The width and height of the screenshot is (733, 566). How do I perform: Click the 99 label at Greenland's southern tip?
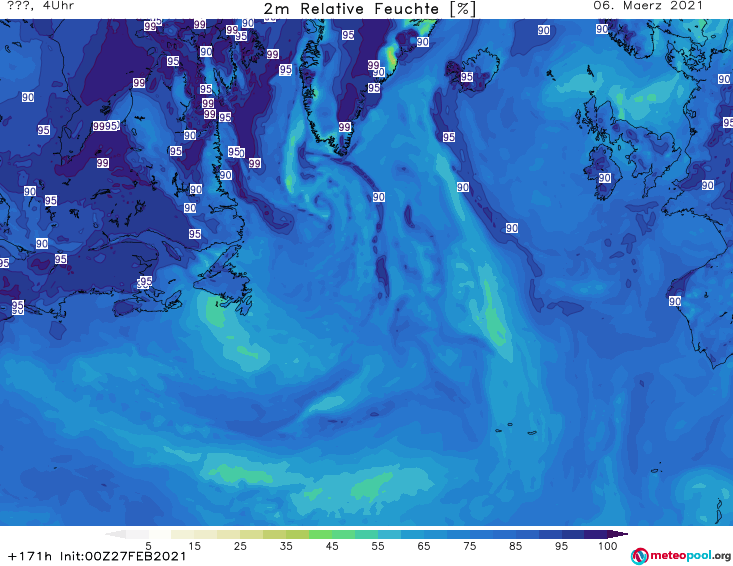pos(345,127)
